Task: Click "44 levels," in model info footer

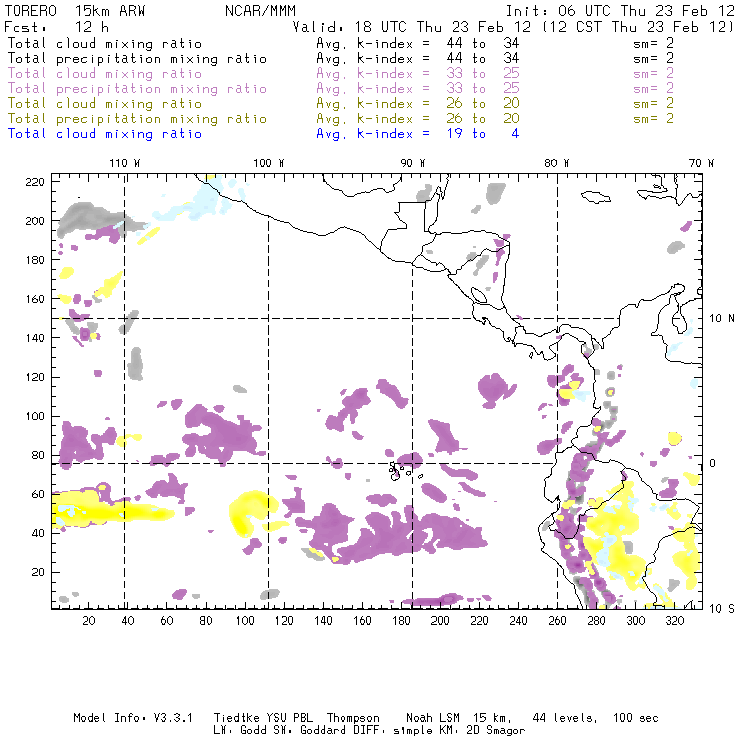Action: [x=565, y=718]
